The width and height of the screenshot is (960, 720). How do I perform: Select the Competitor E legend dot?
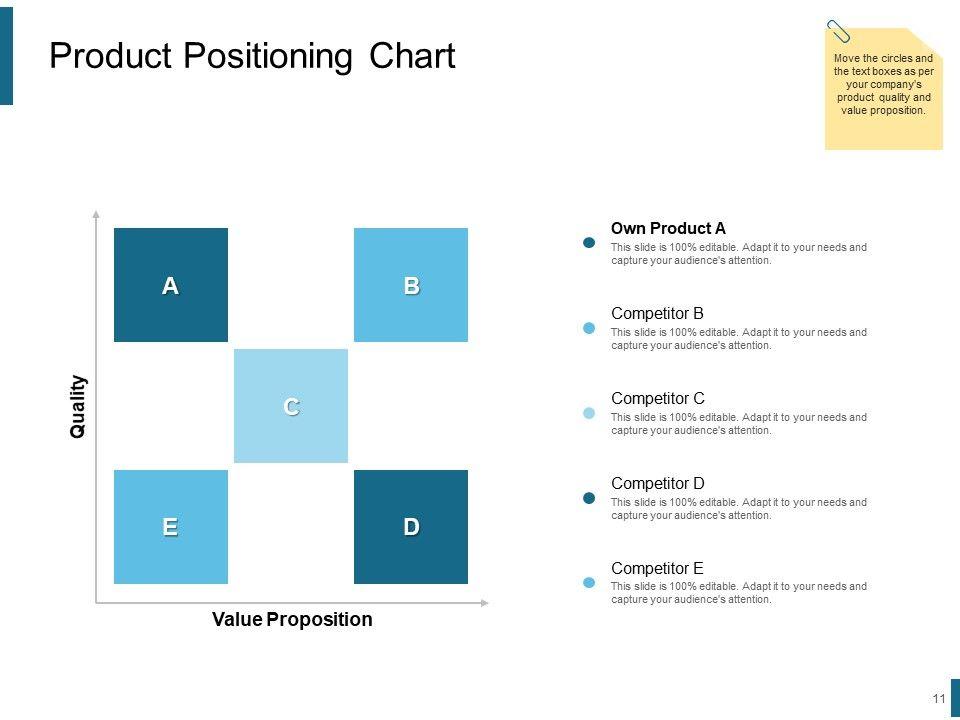point(589,582)
